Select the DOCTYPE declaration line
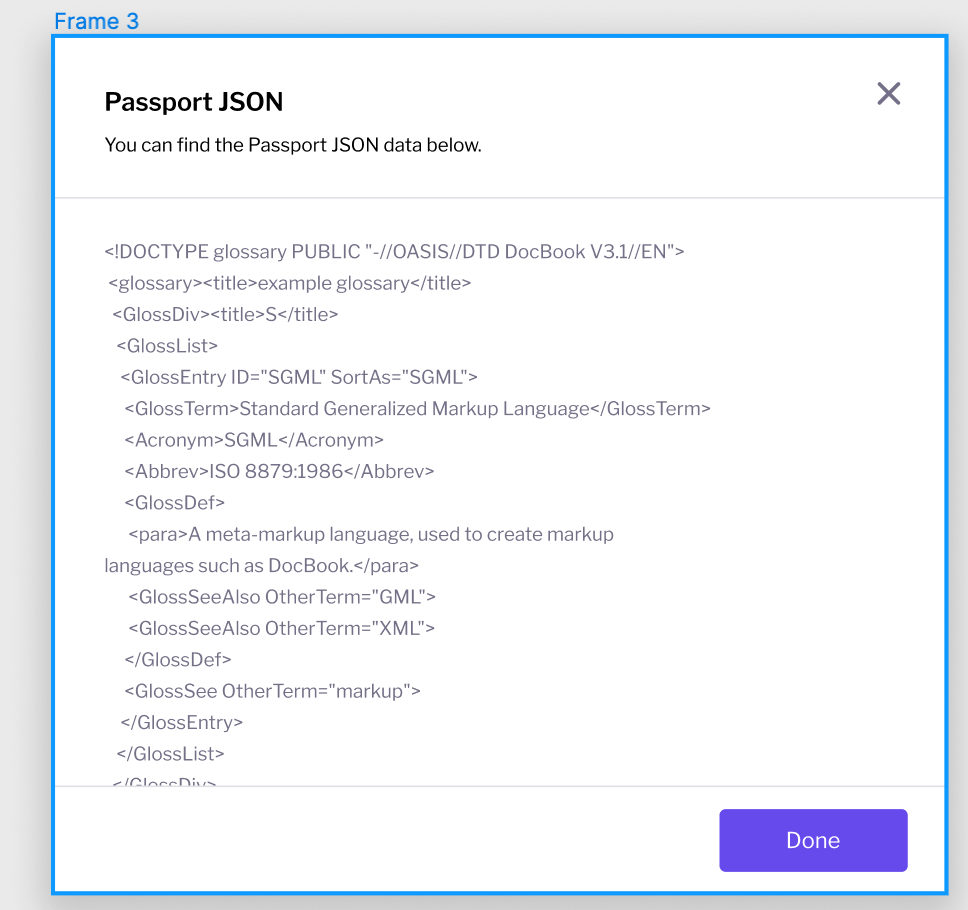Screen dimensions: 968x910 click(x=394, y=251)
